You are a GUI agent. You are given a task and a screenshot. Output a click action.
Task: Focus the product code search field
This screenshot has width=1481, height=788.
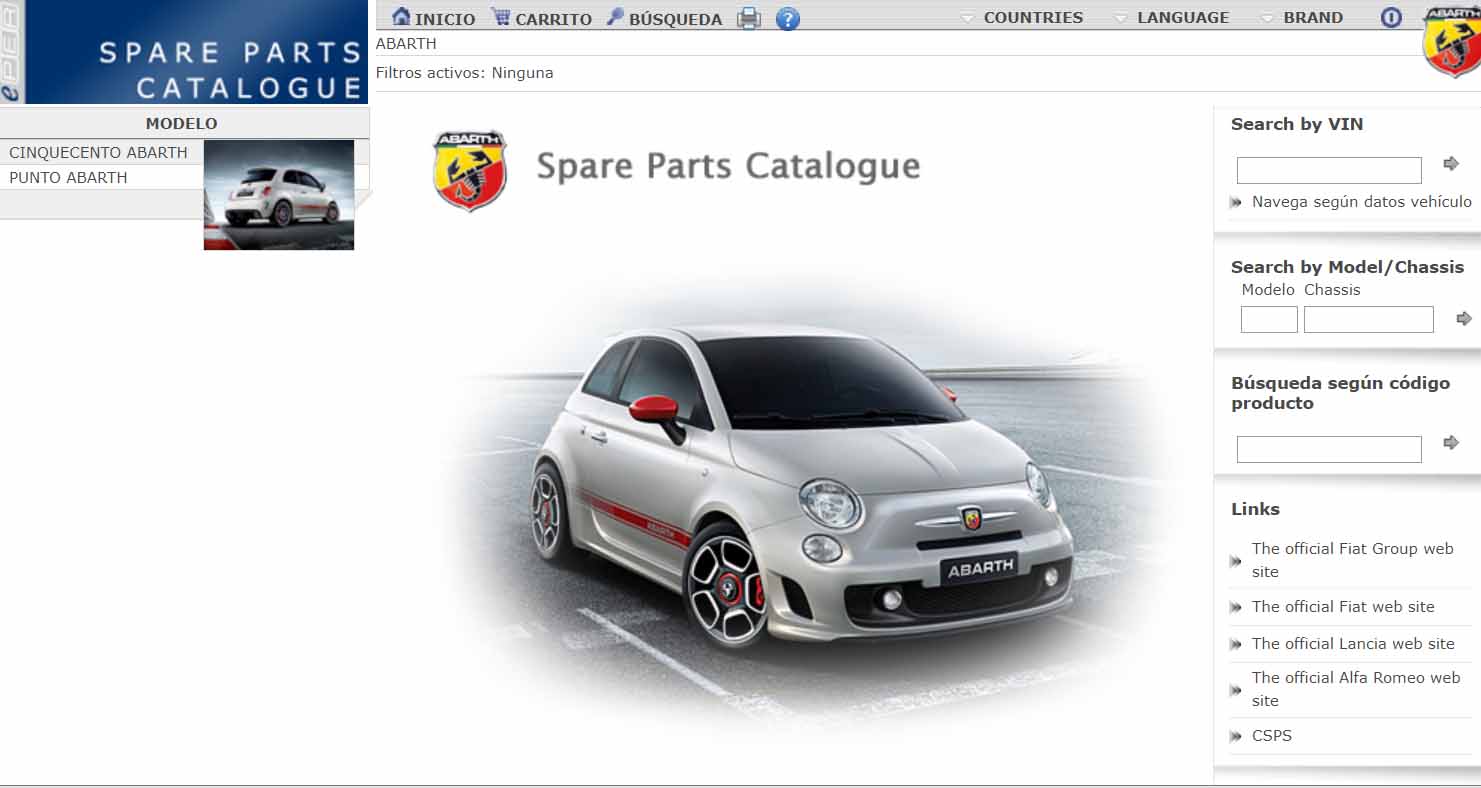pyautogui.click(x=1329, y=450)
